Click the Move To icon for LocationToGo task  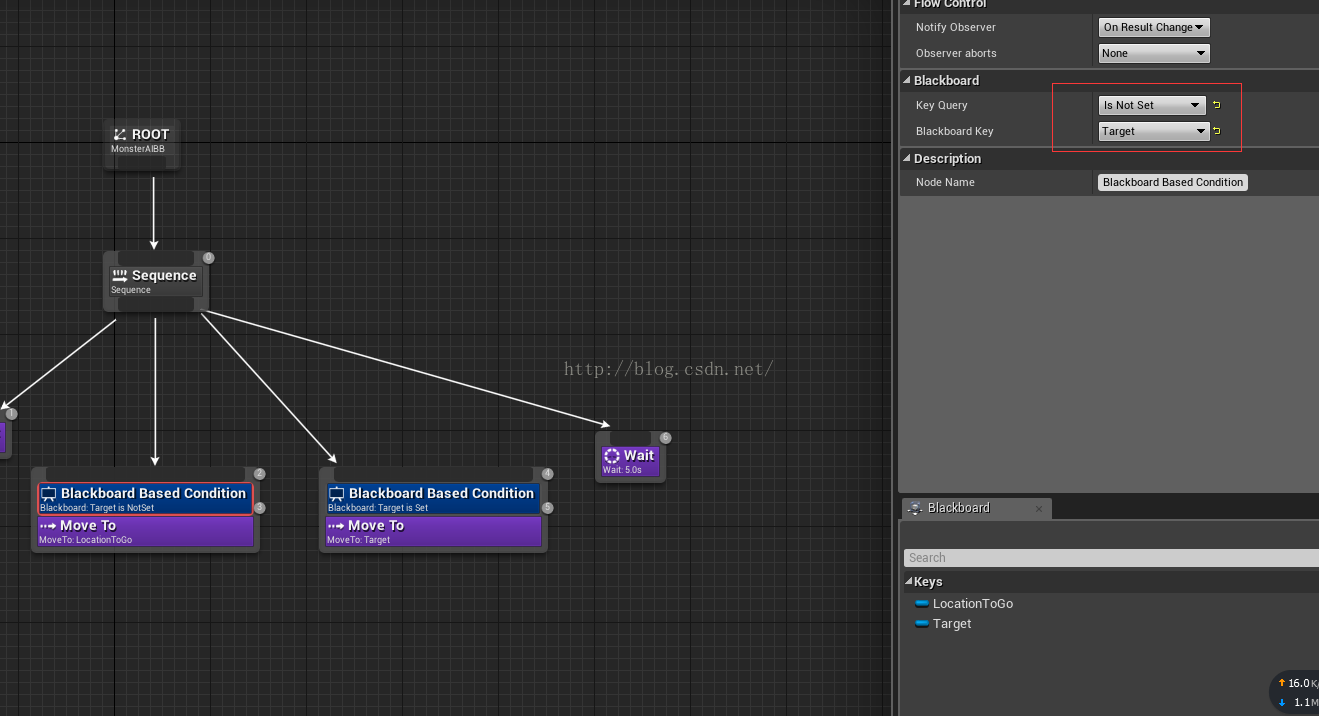[48, 526]
